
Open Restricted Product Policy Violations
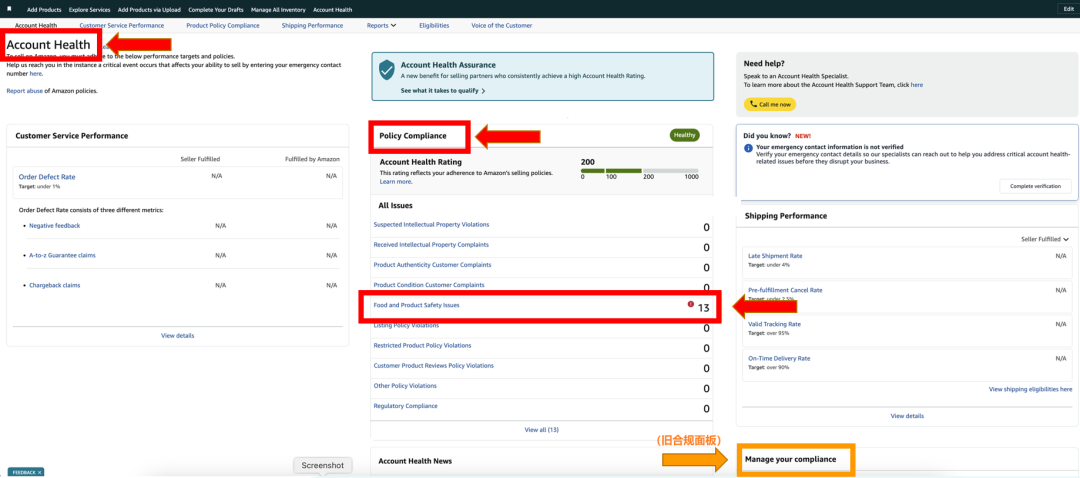point(422,345)
